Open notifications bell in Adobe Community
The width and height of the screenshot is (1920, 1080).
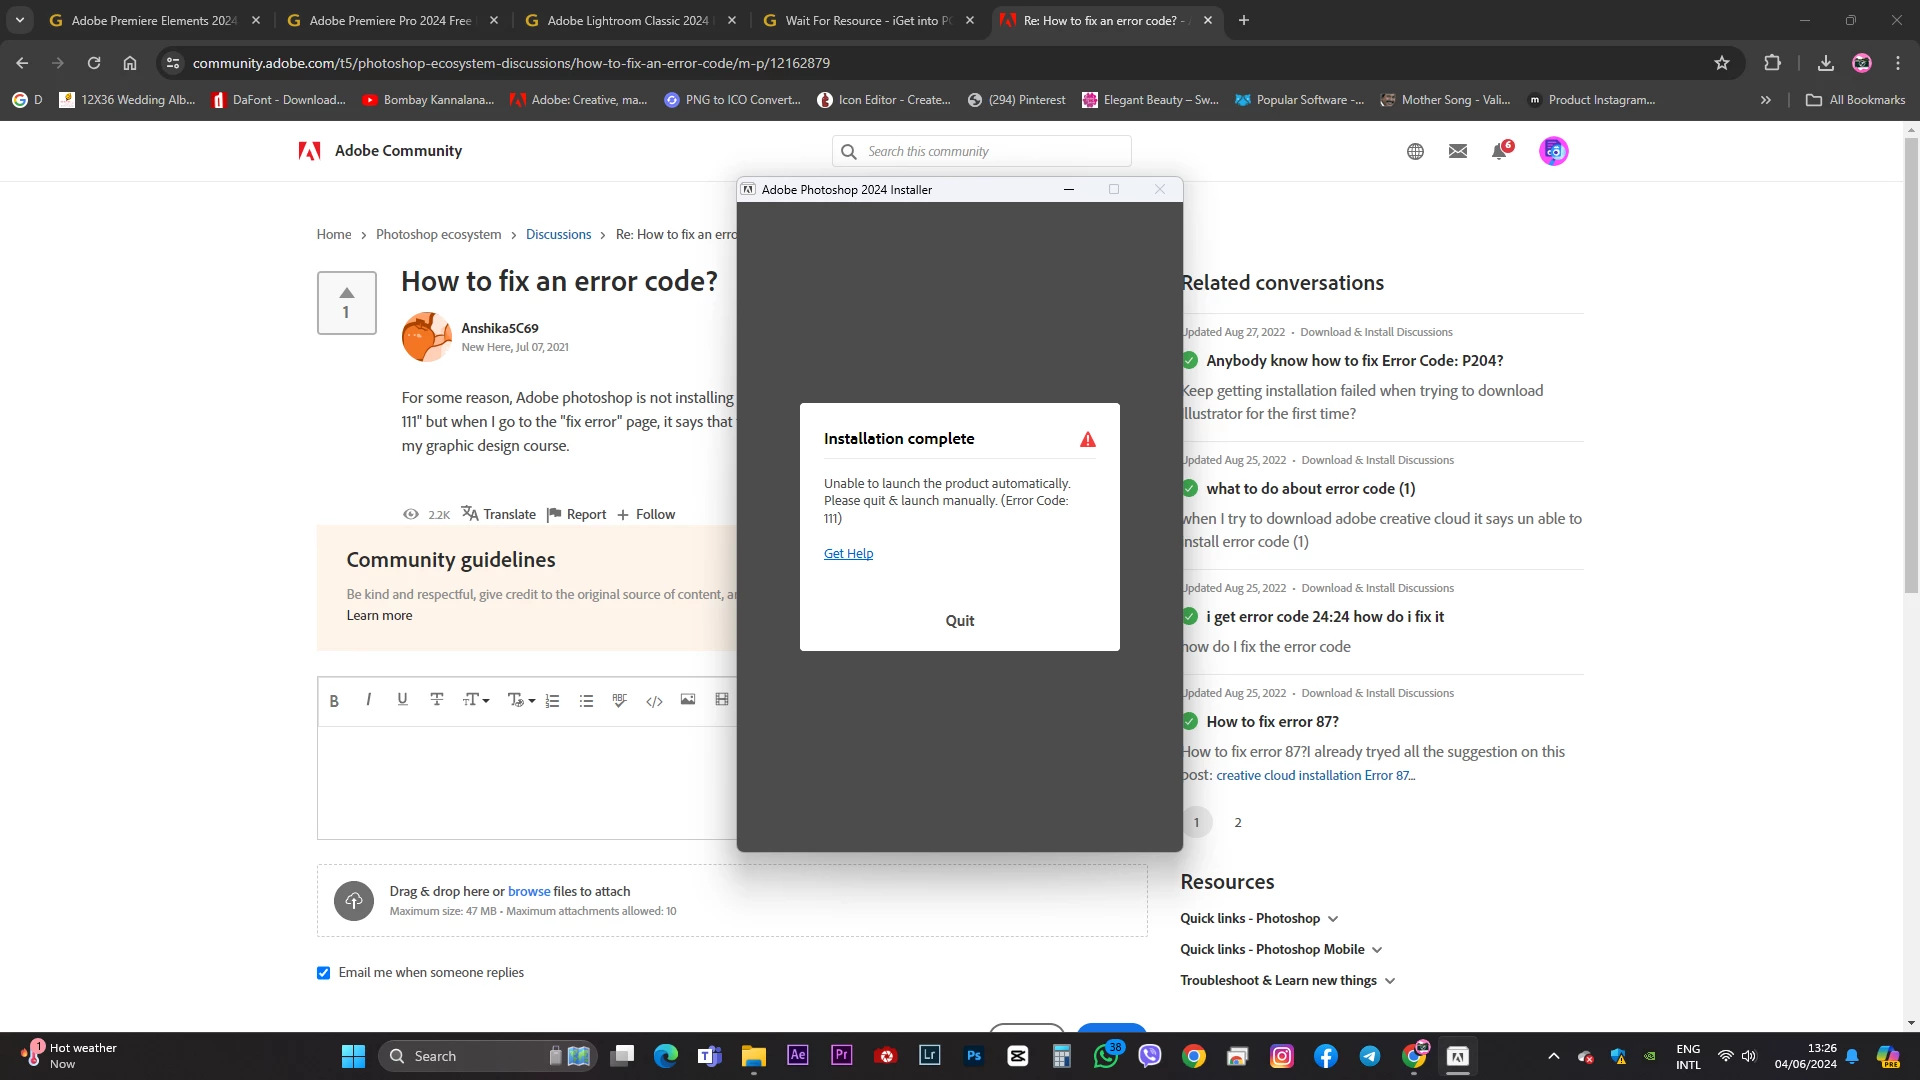(1499, 152)
